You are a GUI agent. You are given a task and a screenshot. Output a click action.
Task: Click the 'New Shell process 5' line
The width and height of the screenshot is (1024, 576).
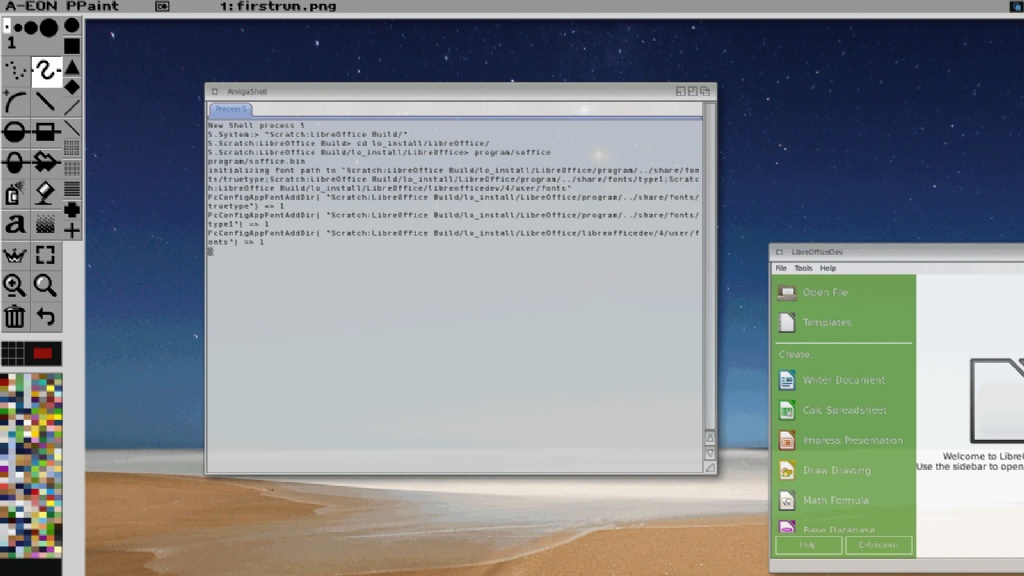[x=256, y=125]
